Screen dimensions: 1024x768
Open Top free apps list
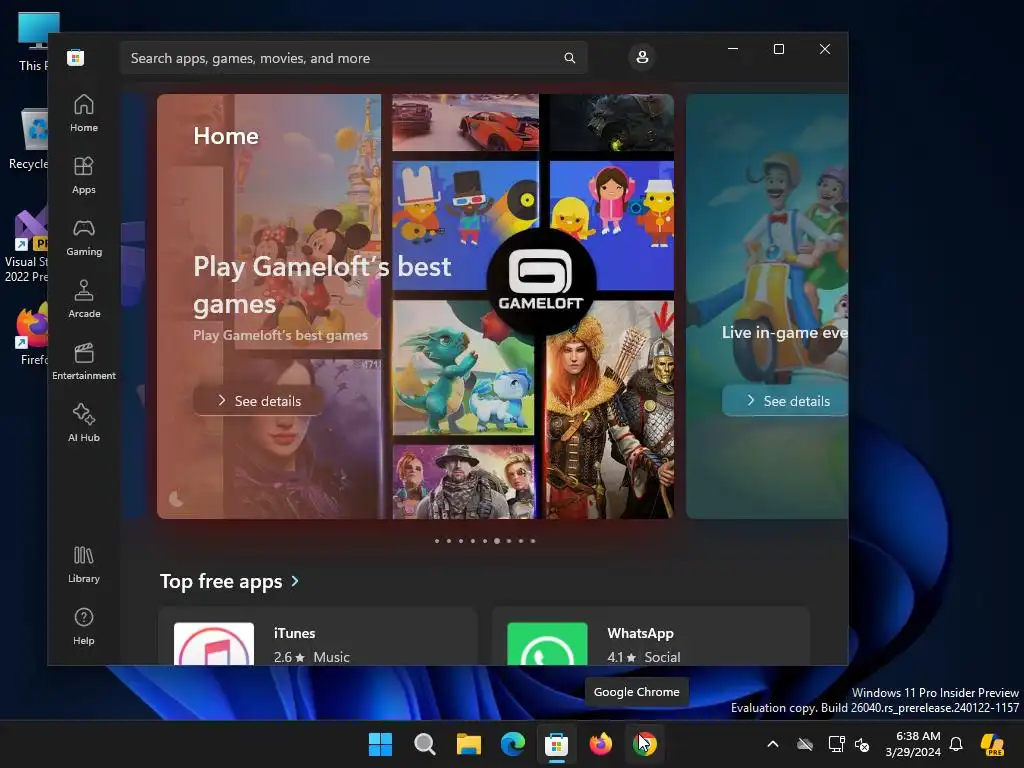[221, 581]
